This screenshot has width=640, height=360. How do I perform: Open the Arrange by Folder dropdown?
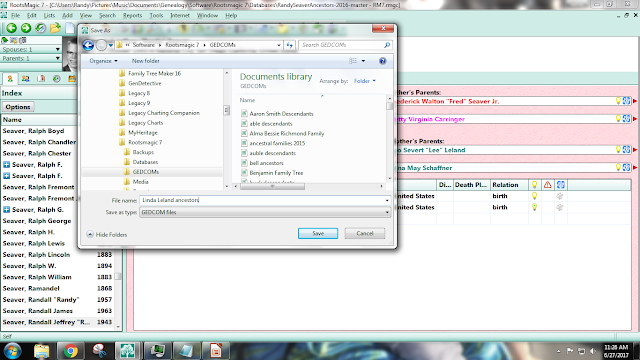tap(364, 81)
